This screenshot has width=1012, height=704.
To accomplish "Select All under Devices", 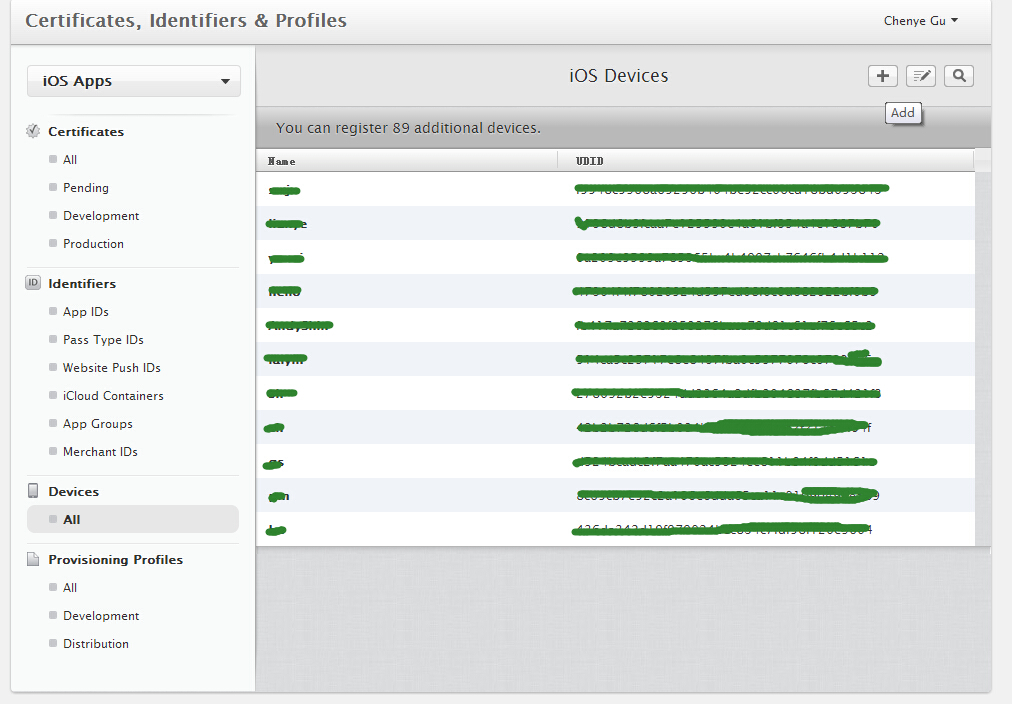I will click(133, 519).
